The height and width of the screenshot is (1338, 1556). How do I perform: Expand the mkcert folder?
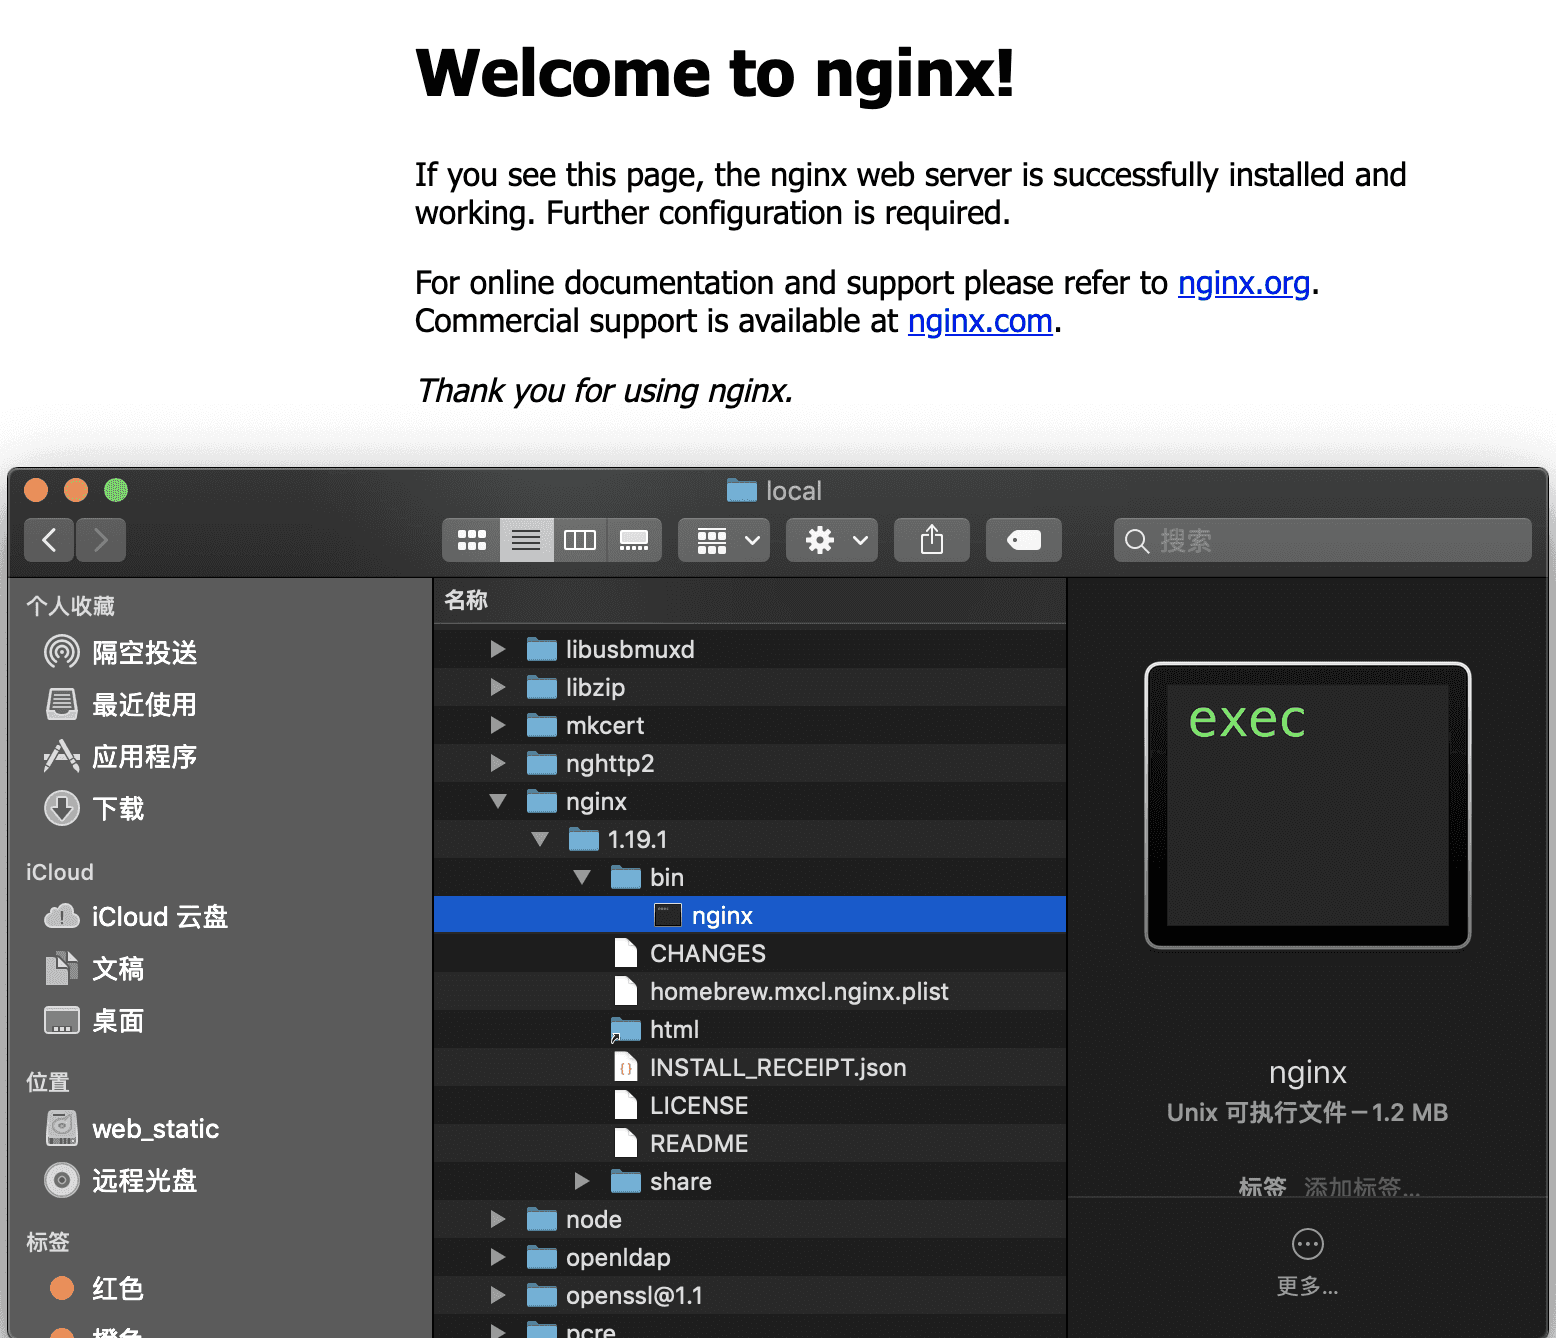[x=498, y=726]
